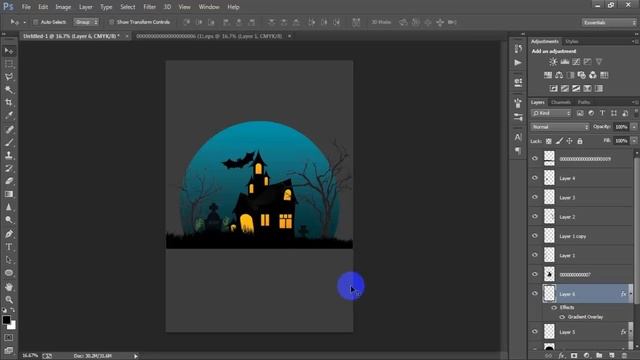Add a layer mask using bottom icon
Screen dimensions: 640x360
574,356
